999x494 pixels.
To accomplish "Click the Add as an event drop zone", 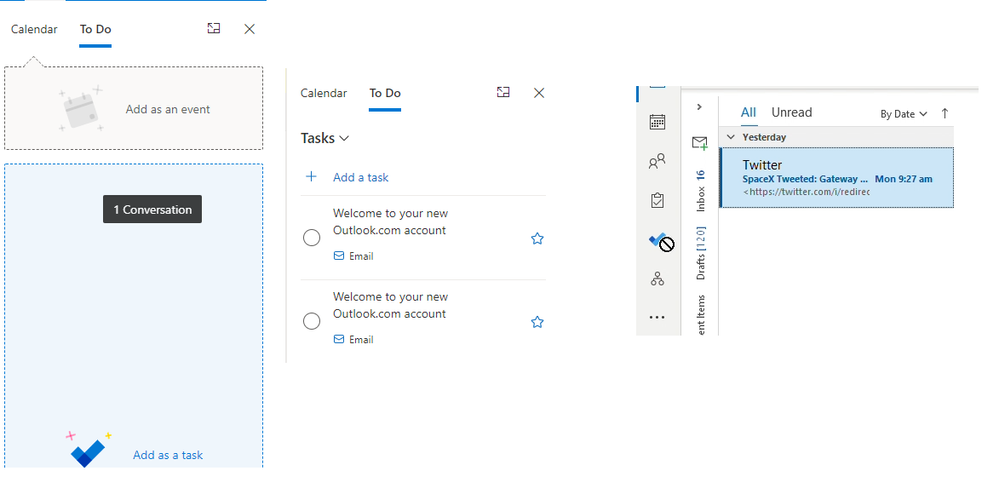I will [x=134, y=109].
